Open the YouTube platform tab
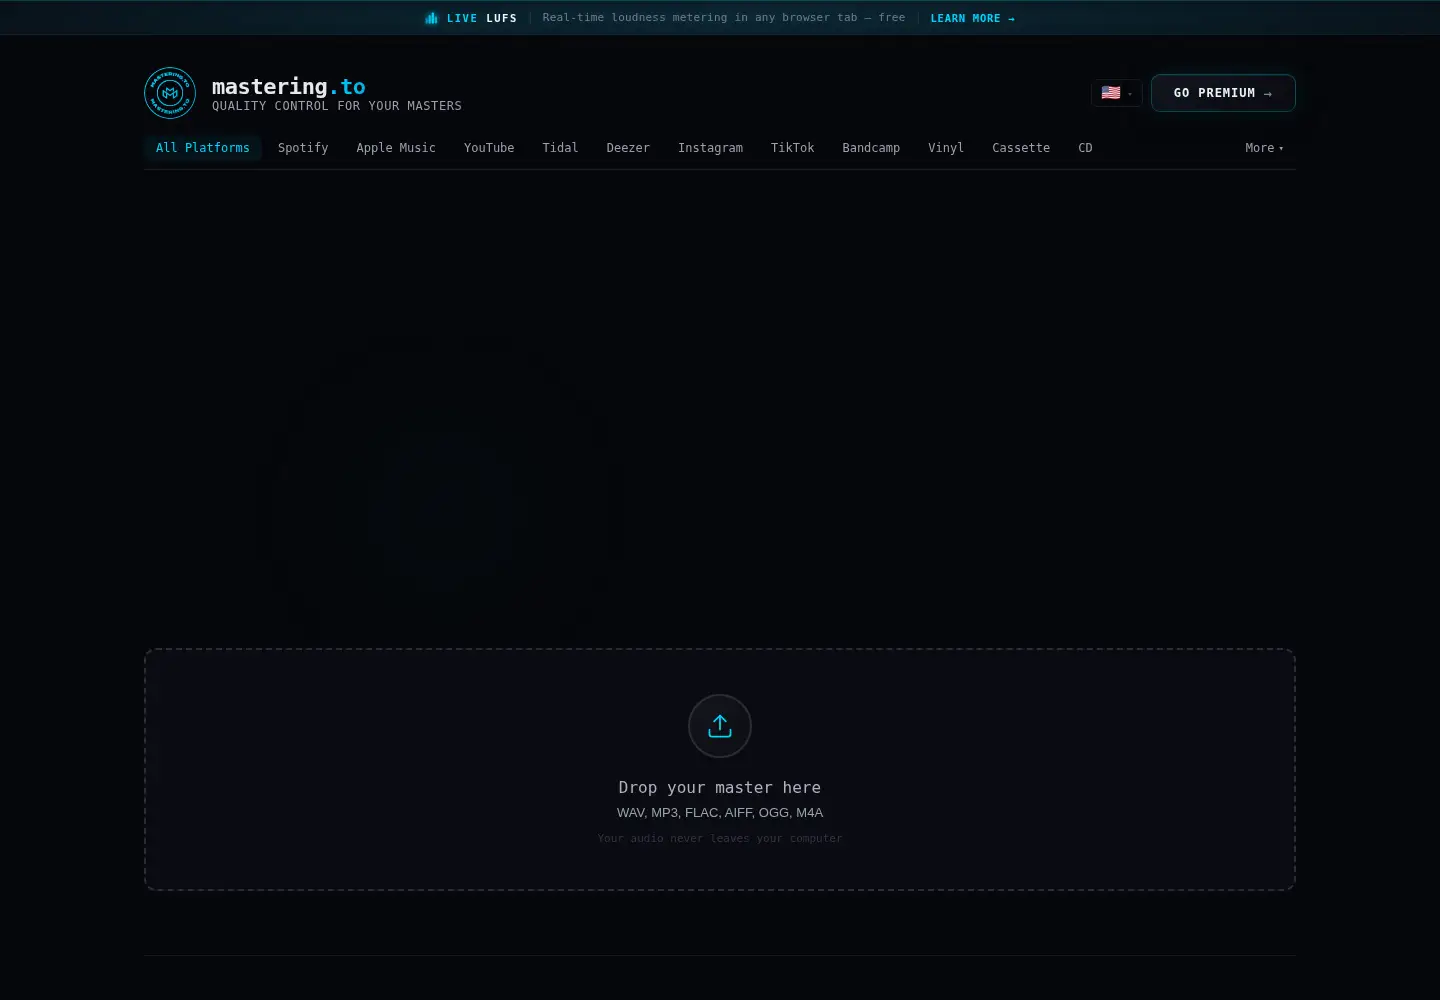This screenshot has width=1440, height=1000. click(x=489, y=148)
